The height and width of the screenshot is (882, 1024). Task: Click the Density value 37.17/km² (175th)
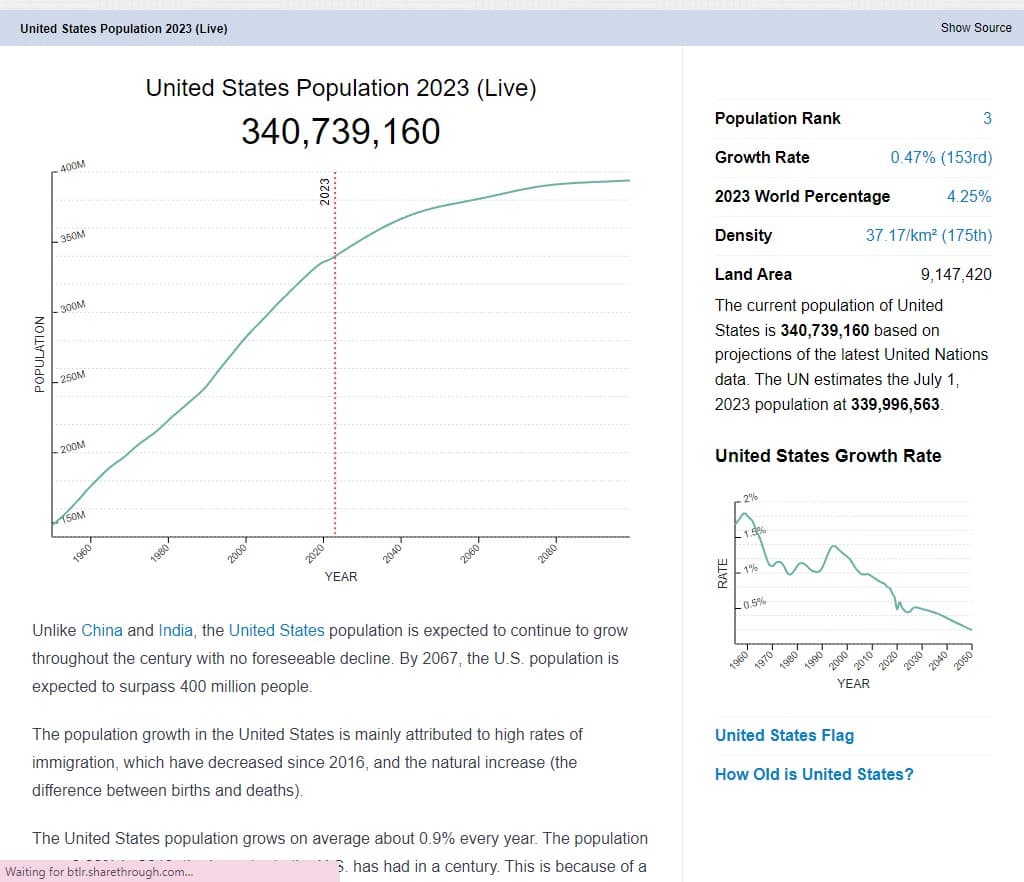click(928, 236)
